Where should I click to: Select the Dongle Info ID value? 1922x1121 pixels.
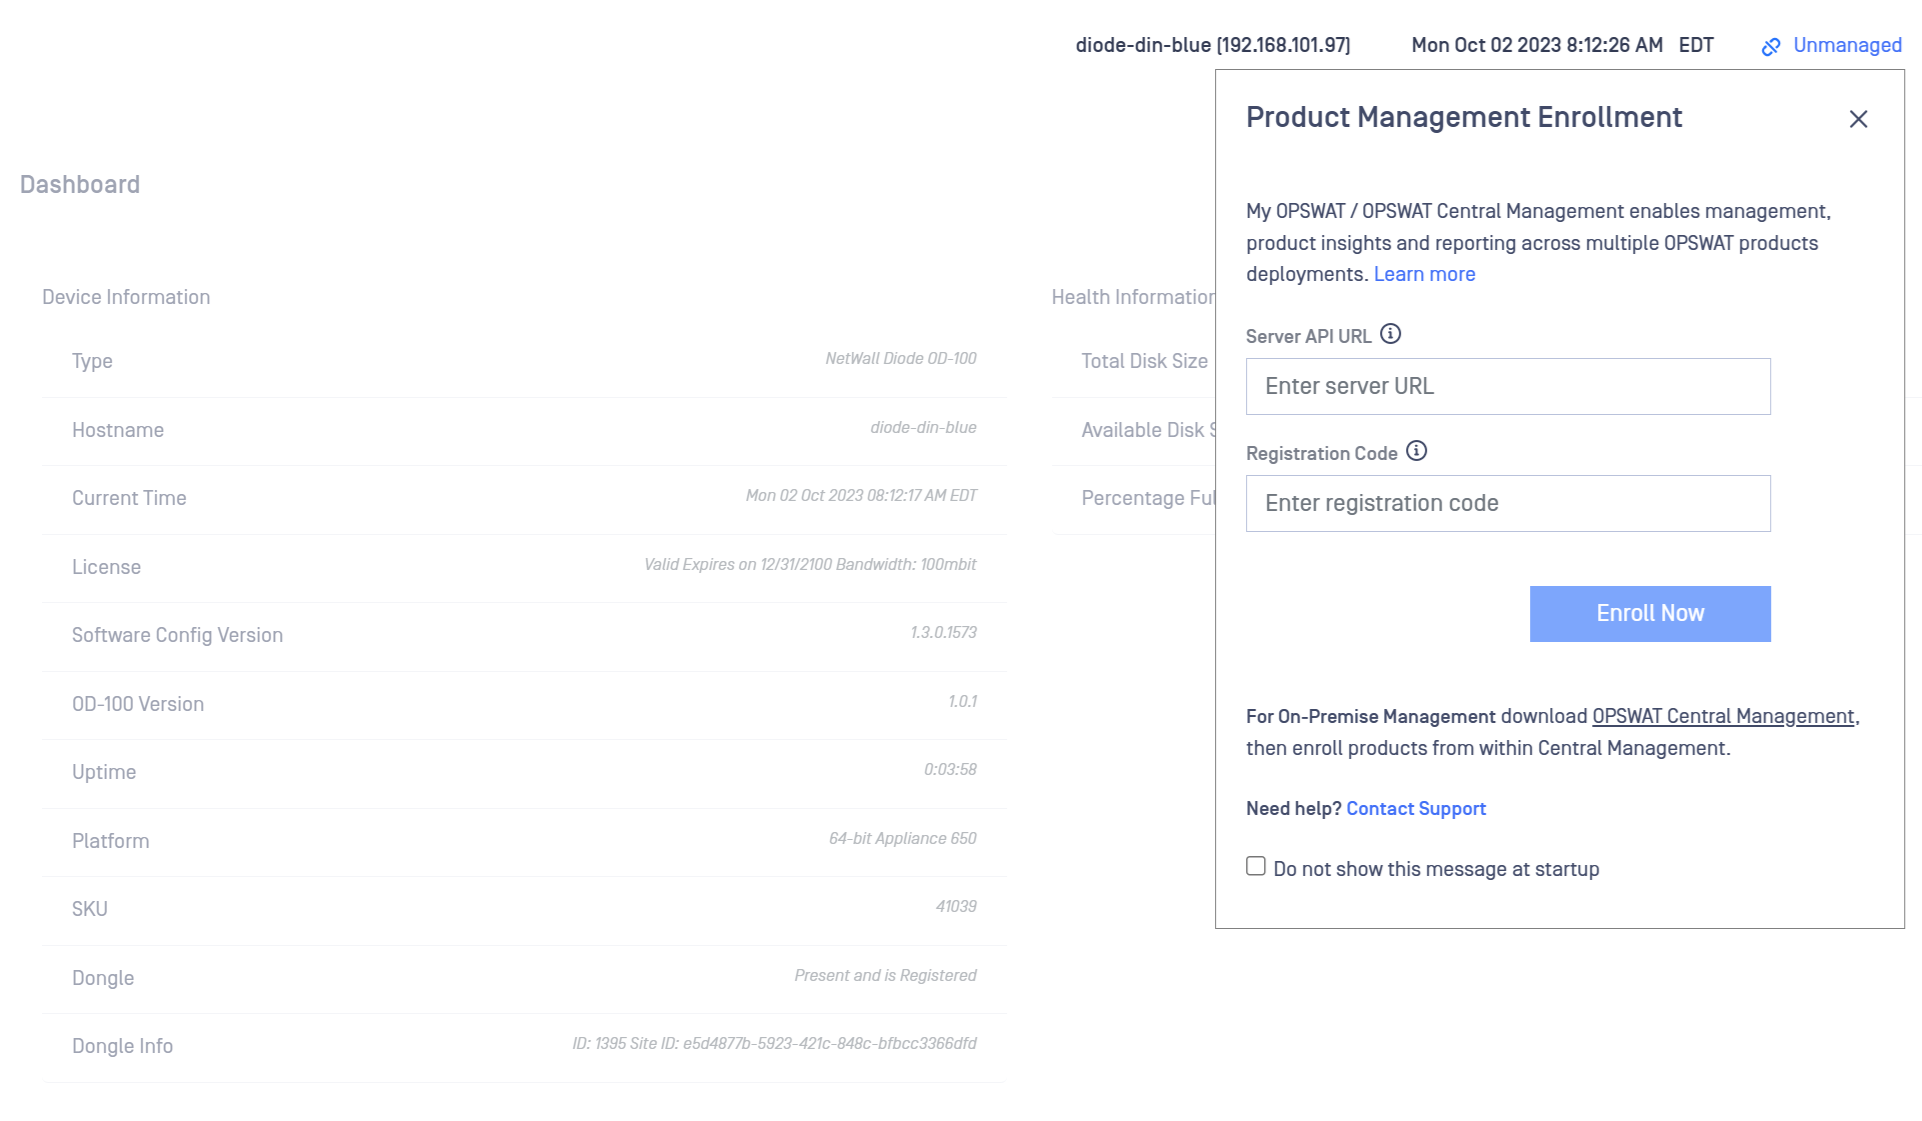pos(774,1043)
